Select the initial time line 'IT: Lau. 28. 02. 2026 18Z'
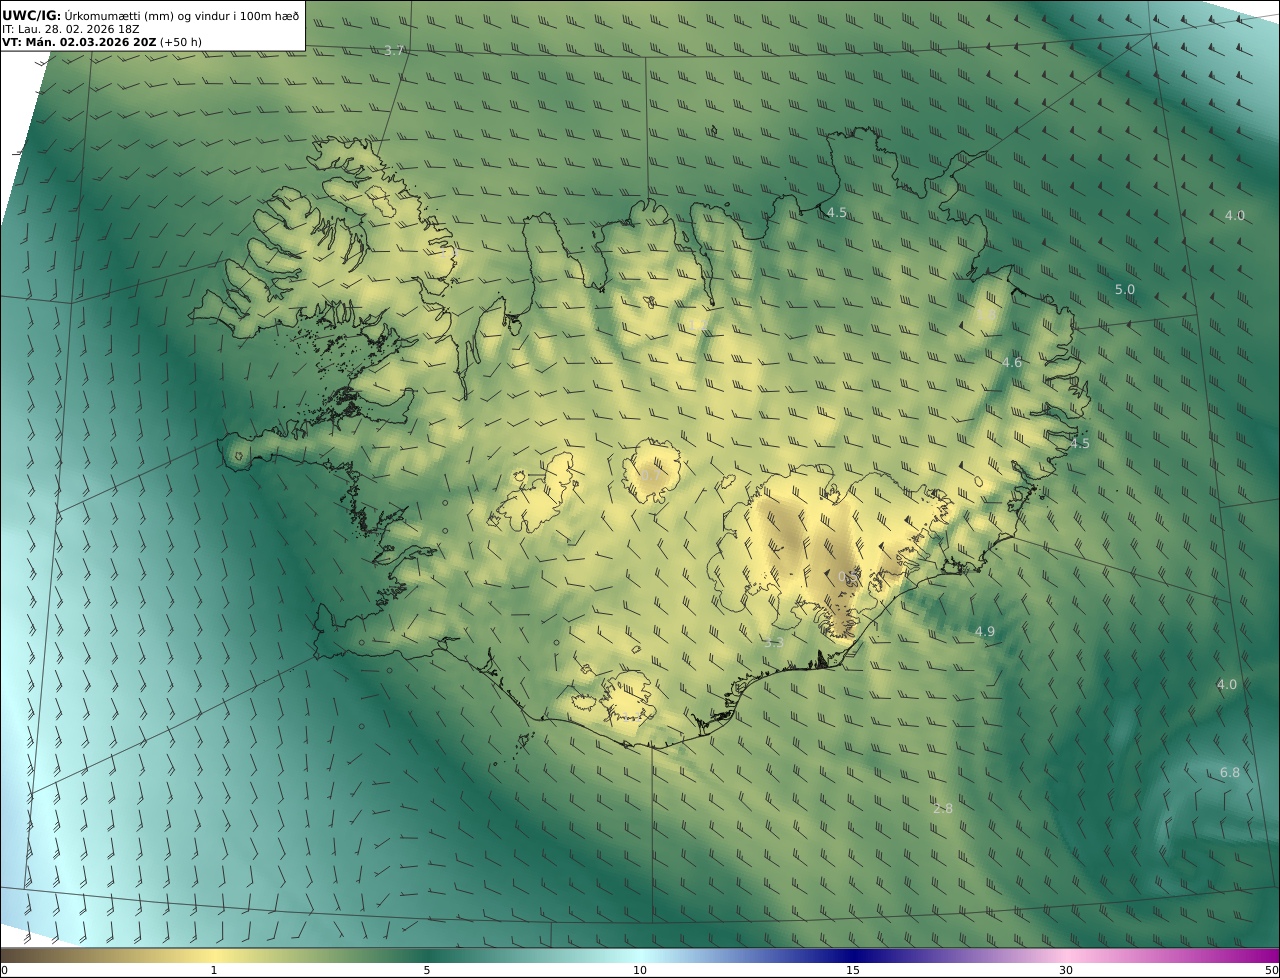1280x978 pixels. [71, 29]
